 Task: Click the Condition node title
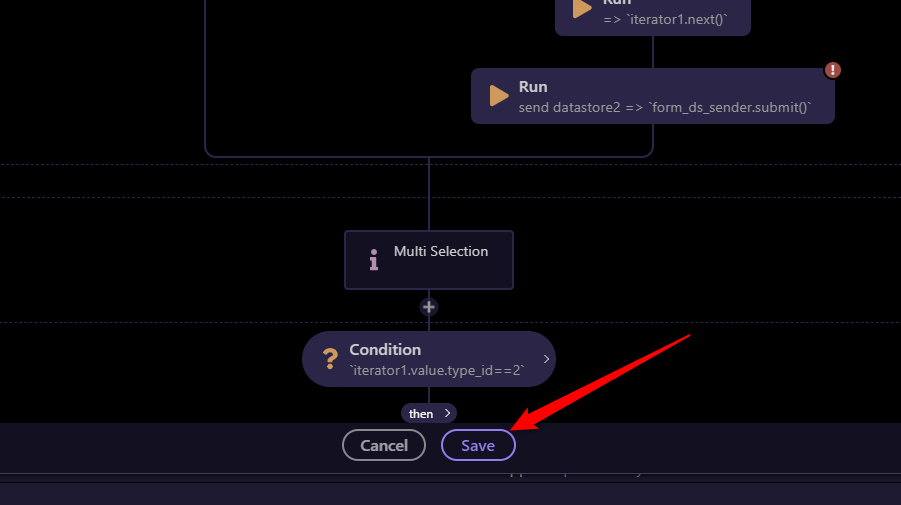coord(385,350)
